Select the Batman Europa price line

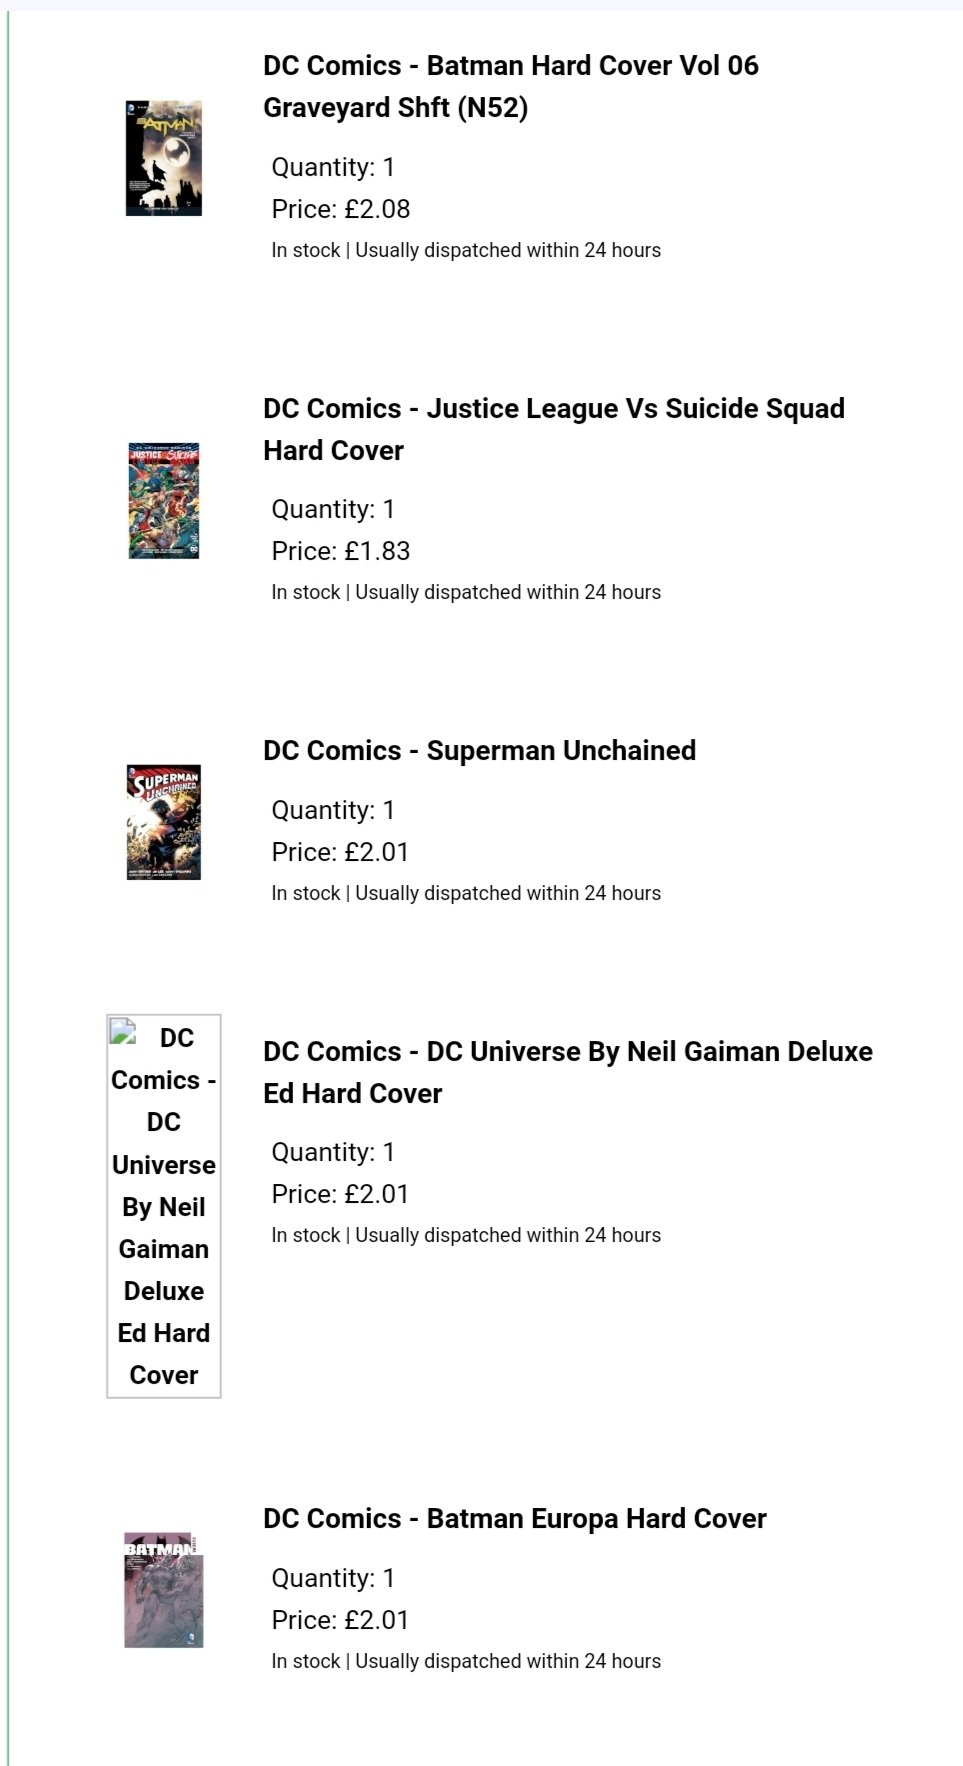[x=341, y=1620]
